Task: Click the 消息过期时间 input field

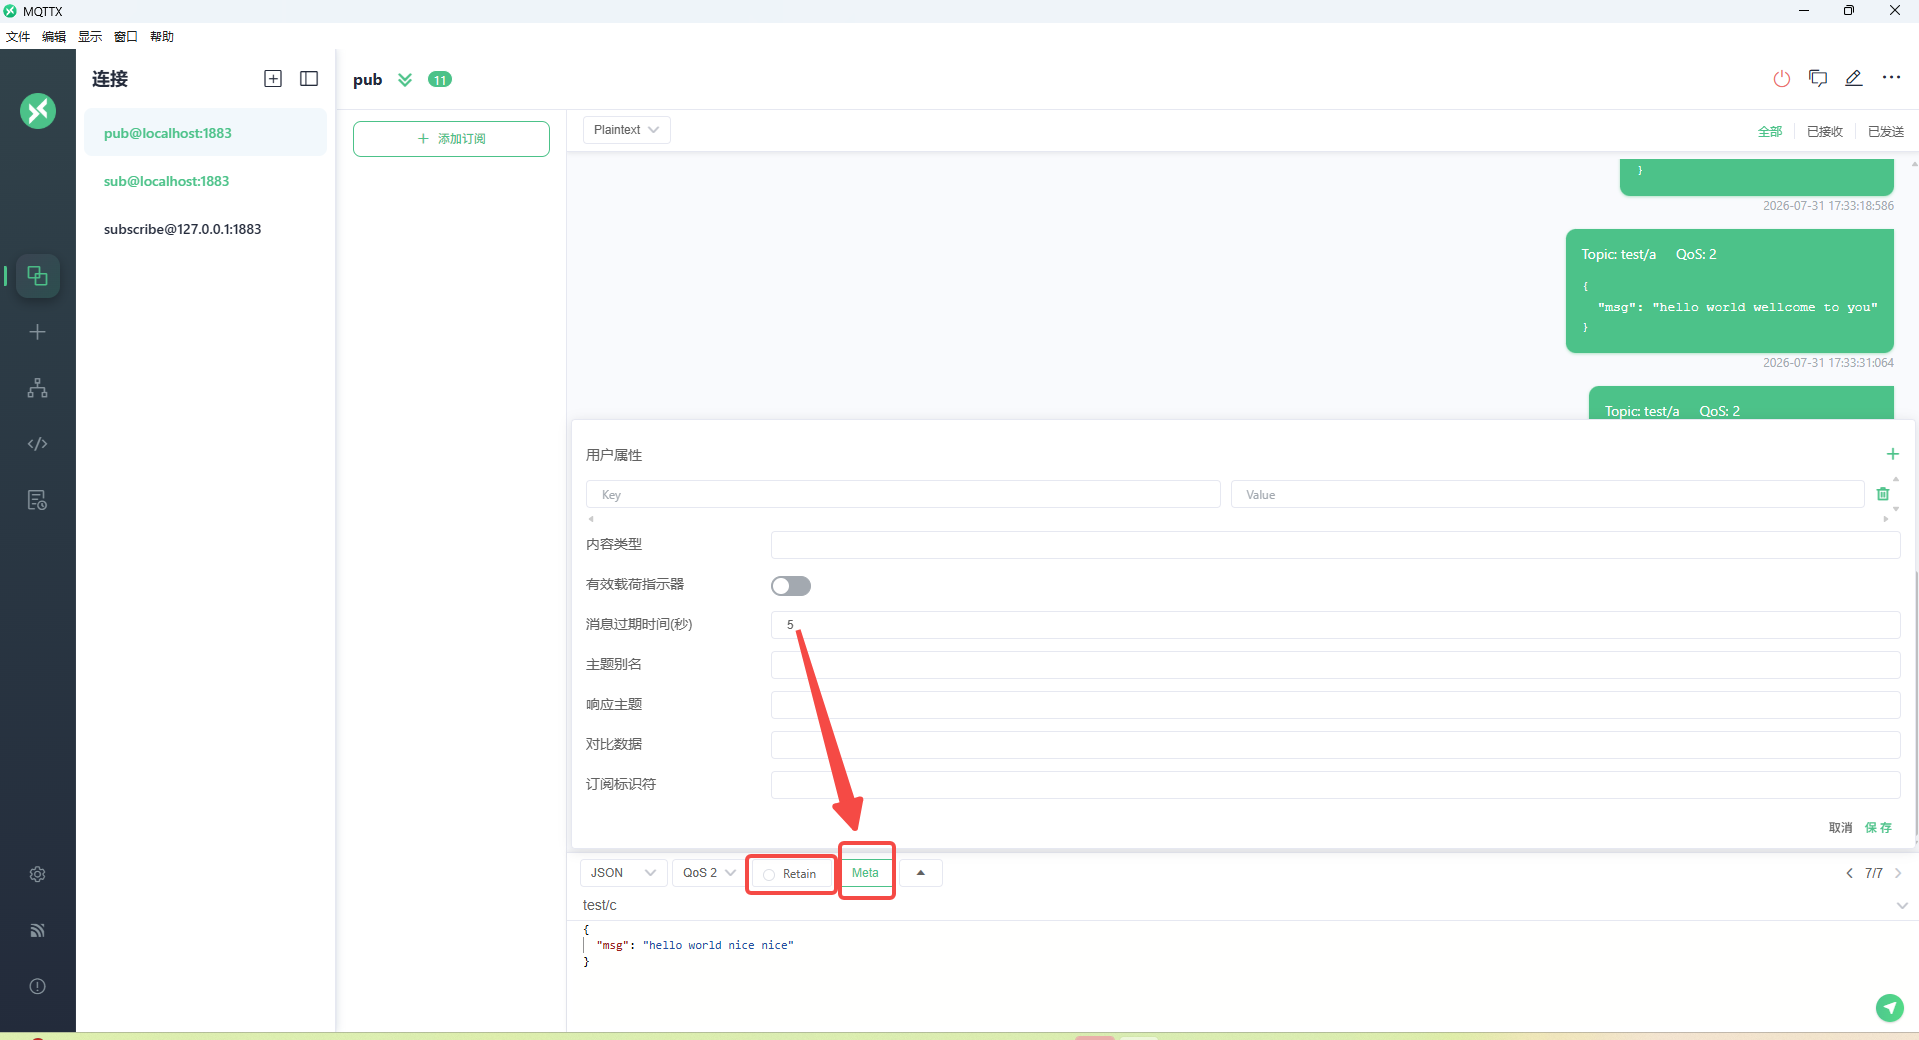Action: tap(1335, 625)
